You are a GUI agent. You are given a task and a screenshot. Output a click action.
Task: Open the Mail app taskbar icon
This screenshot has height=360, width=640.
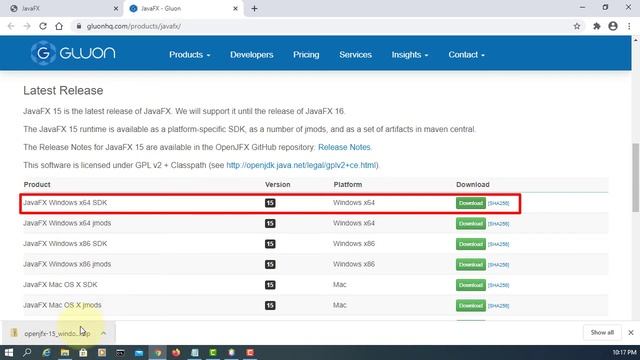coord(139,352)
